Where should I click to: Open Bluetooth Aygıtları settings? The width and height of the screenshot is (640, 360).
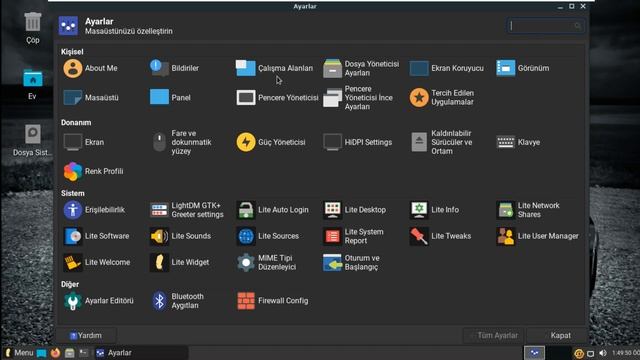coord(177,301)
